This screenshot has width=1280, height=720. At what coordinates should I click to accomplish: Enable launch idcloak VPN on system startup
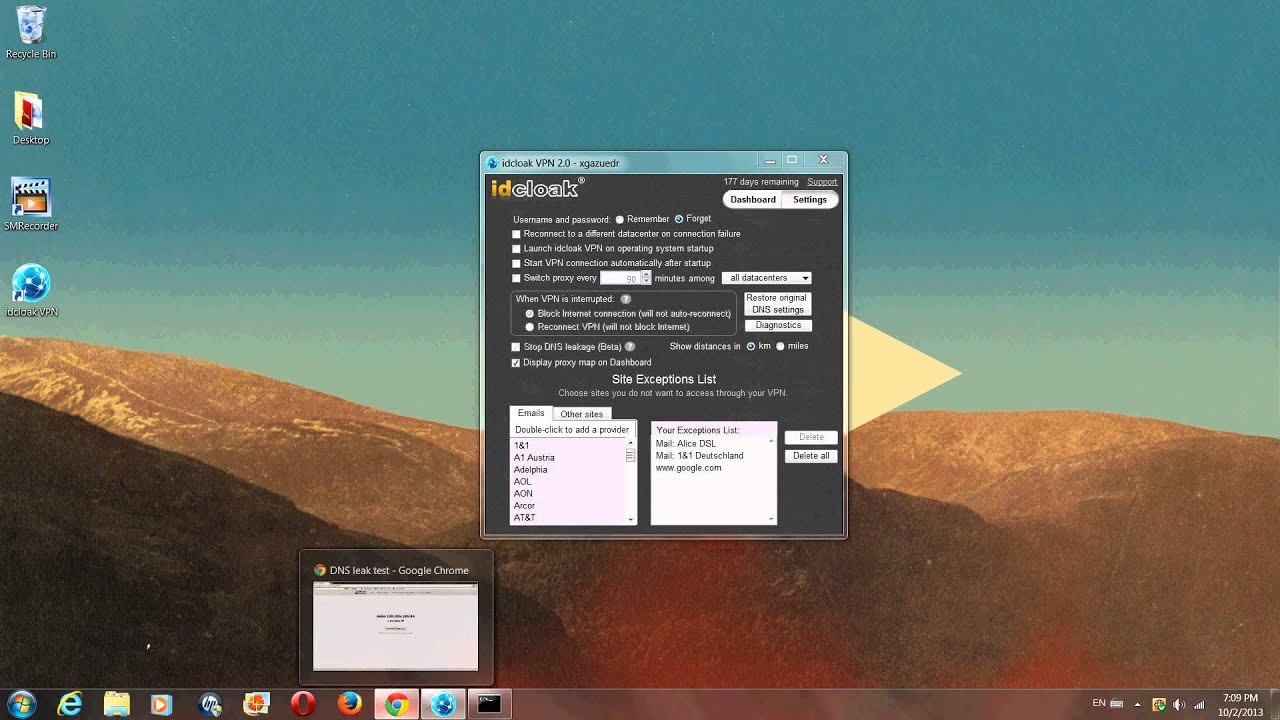(516, 248)
